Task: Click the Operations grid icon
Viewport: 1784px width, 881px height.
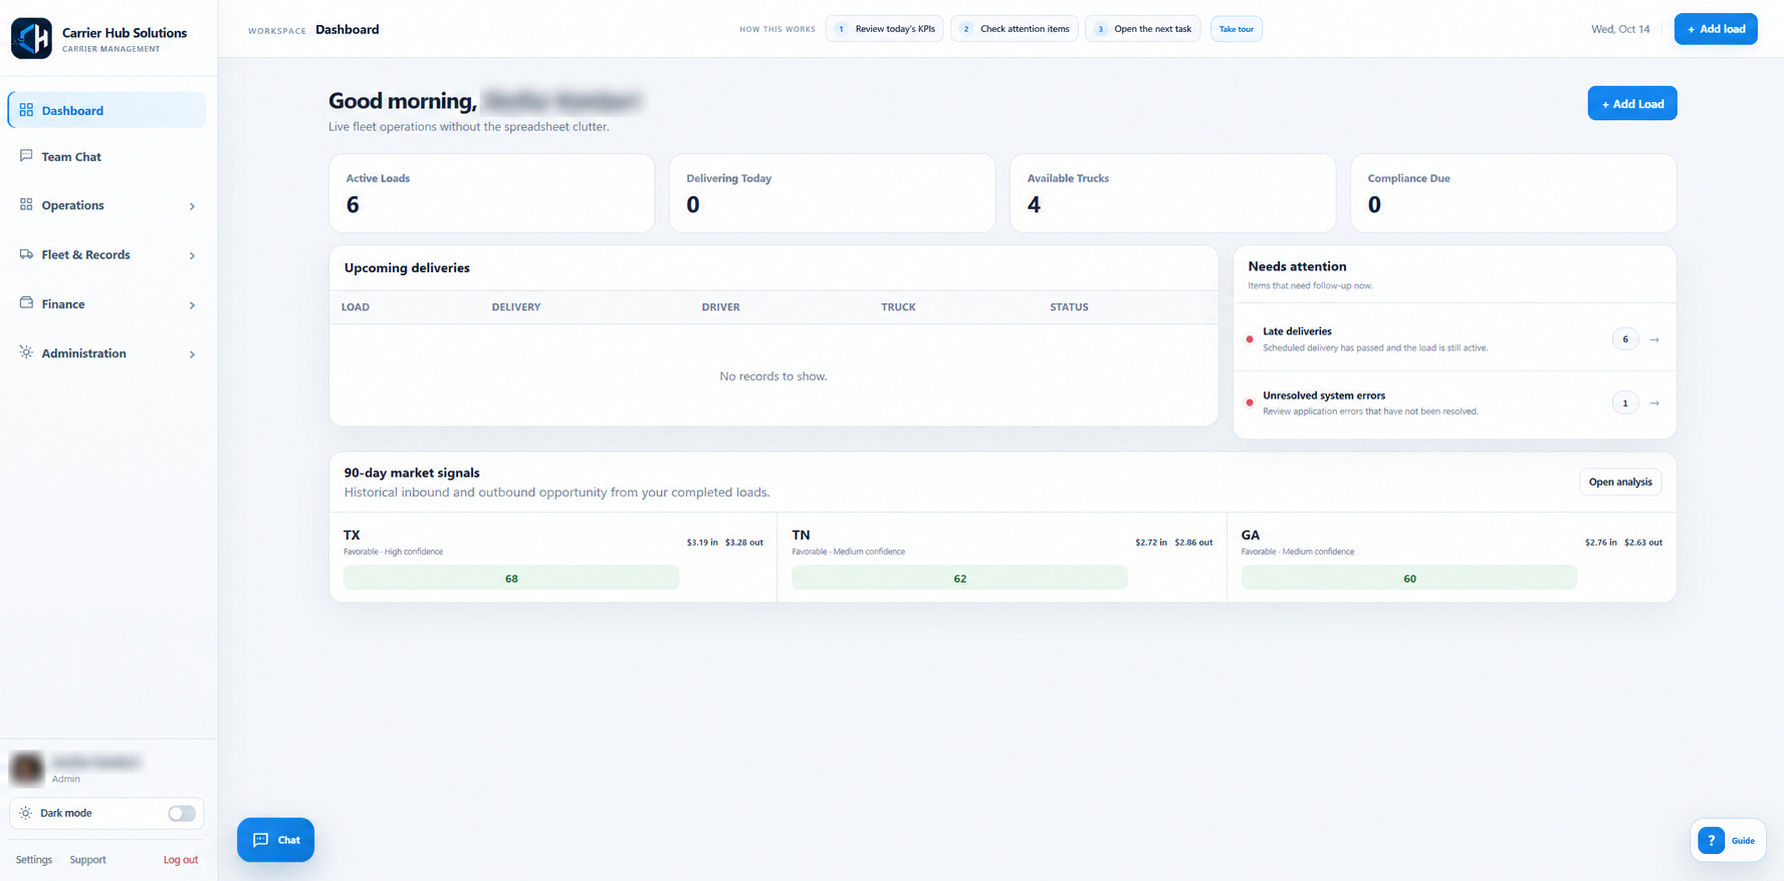Action: (x=26, y=205)
